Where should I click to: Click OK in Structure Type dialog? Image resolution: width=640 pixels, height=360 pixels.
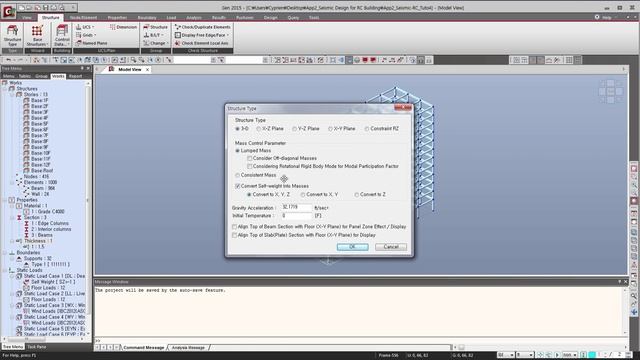353,247
